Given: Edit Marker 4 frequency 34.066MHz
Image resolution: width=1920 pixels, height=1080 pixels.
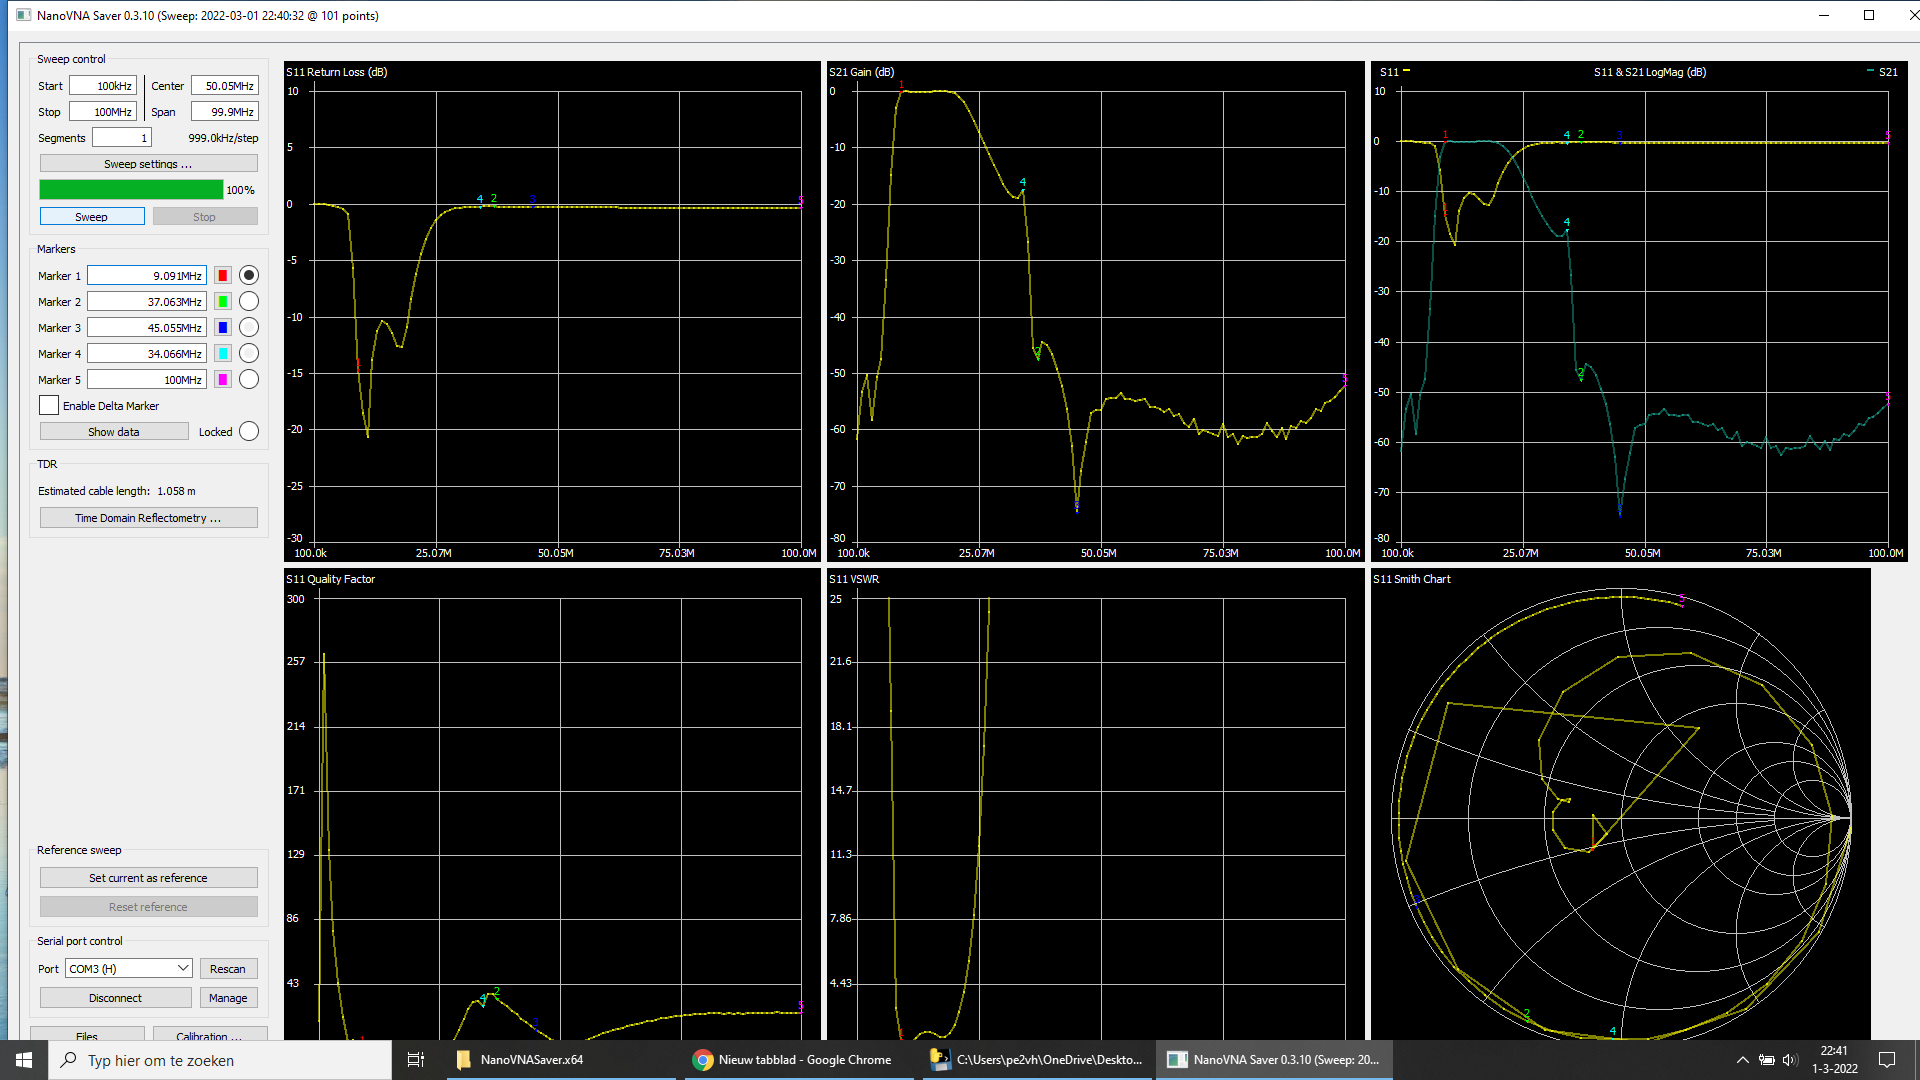Looking at the screenshot, I should pos(147,353).
